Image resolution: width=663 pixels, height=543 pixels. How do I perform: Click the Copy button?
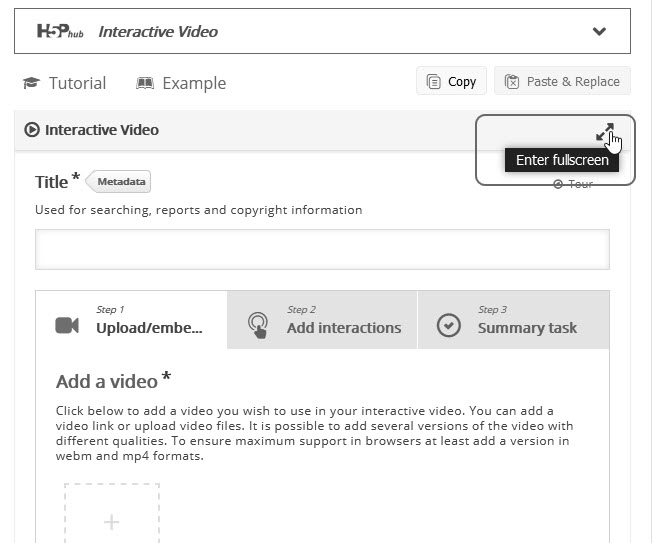pyautogui.click(x=451, y=81)
